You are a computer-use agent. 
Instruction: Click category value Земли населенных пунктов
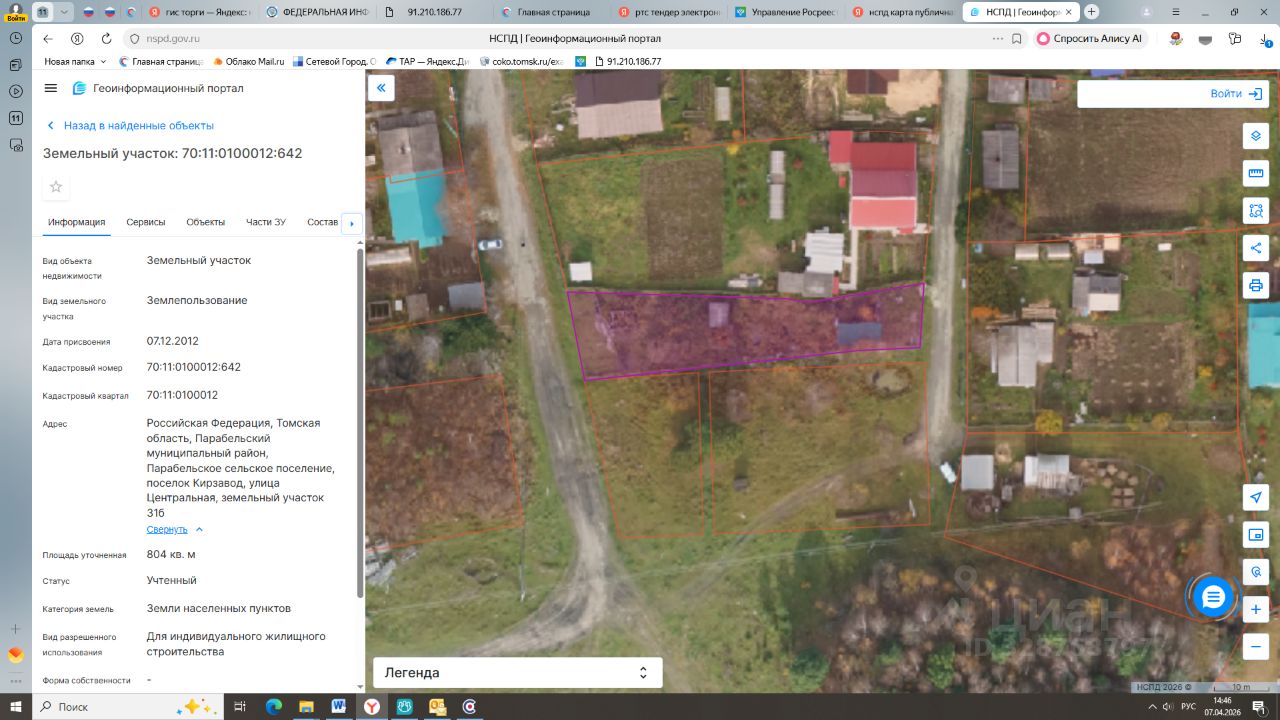[219, 608]
